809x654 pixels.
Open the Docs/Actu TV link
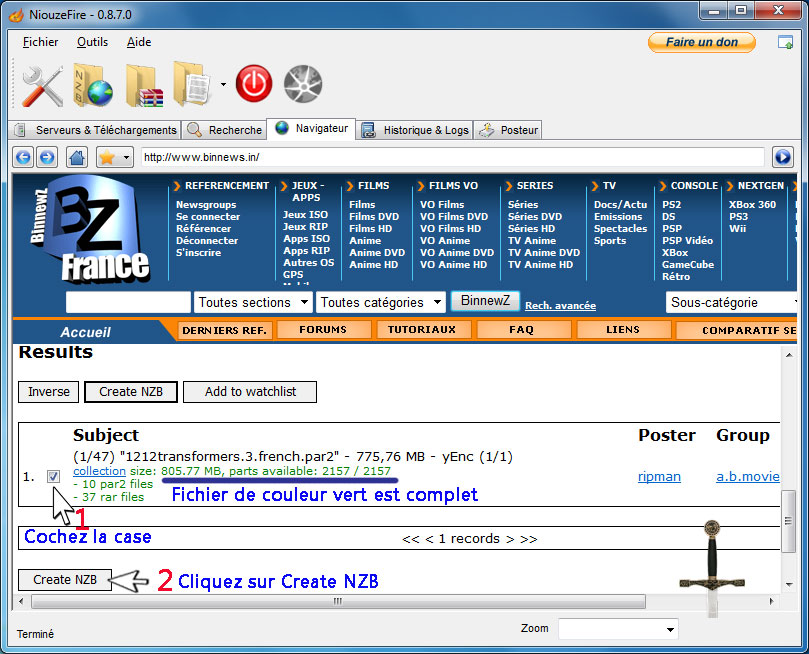coord(620,204)
